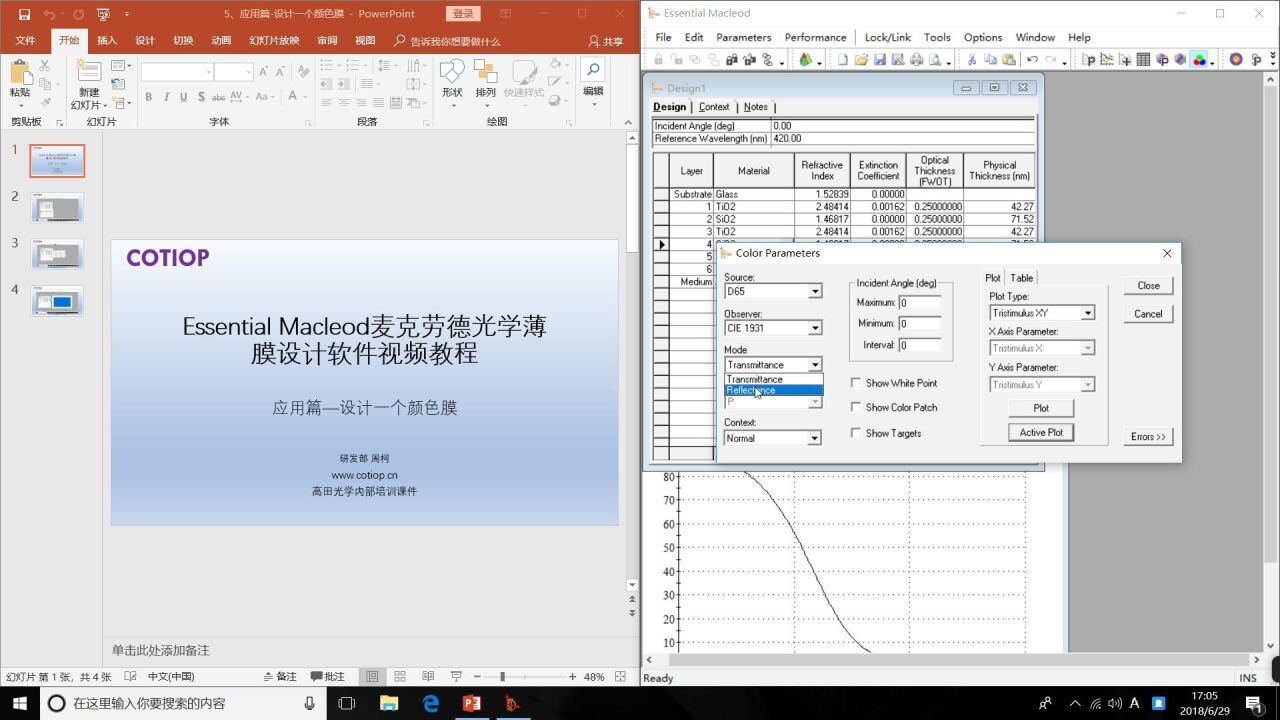Switch to the Table tab

point(1021,278)
